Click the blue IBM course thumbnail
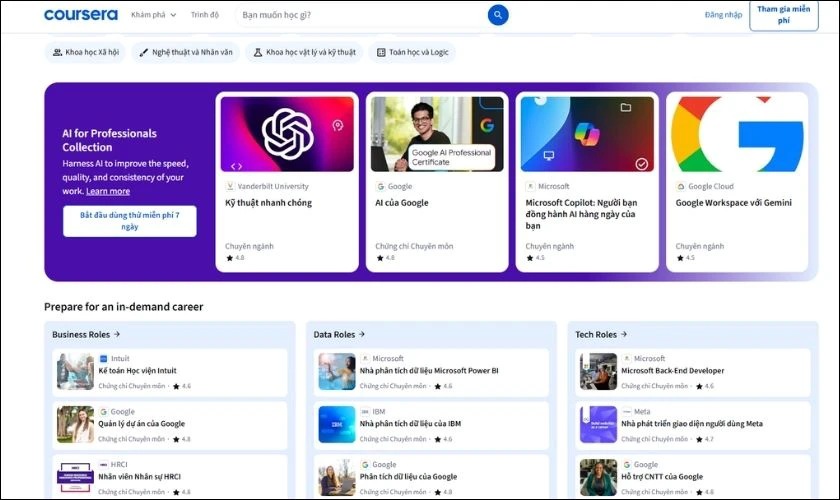This screenshot has height=500, width=840. click(337, 424)
